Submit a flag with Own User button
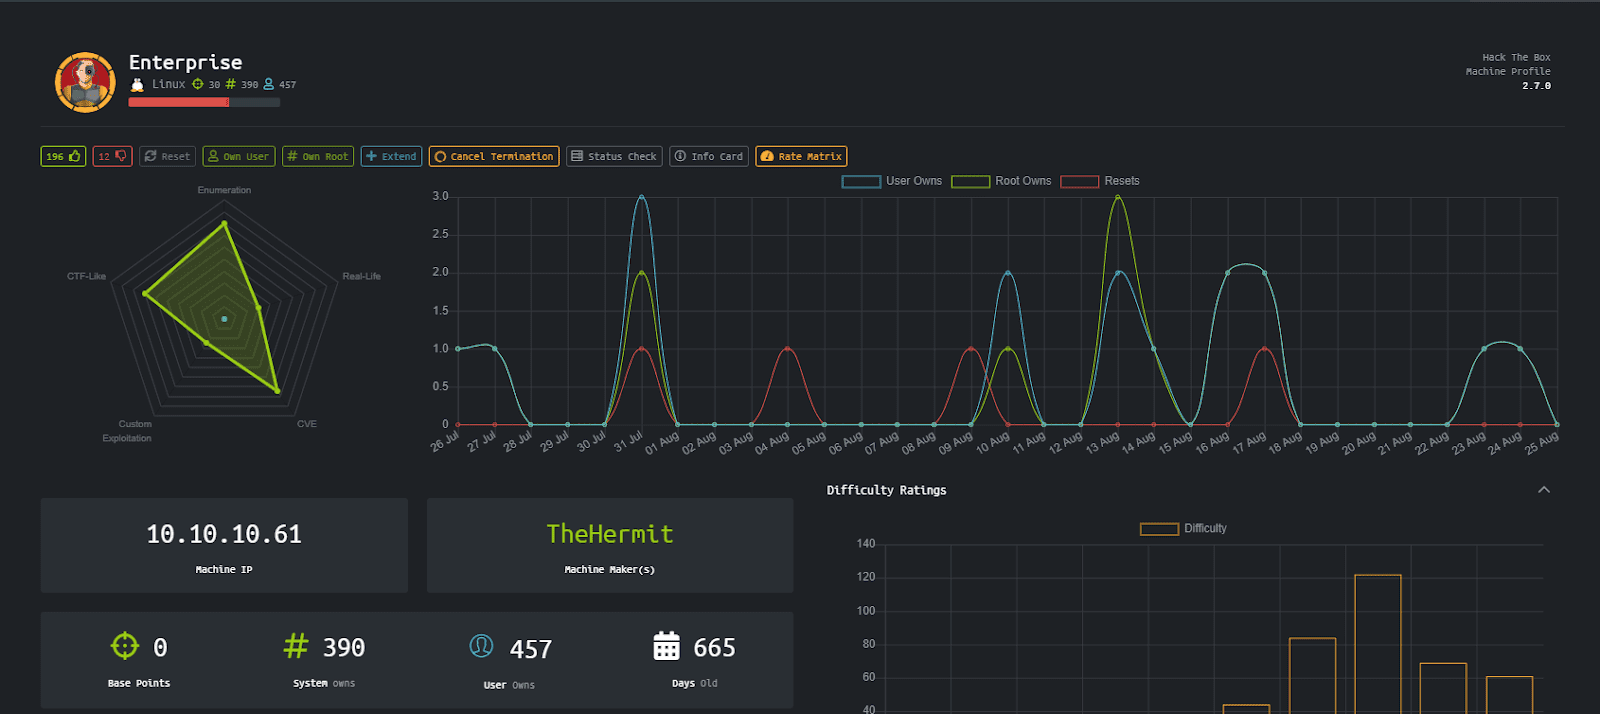This screenshot has width=1600, height=714. pyautogui.click(x=238, y=156)
